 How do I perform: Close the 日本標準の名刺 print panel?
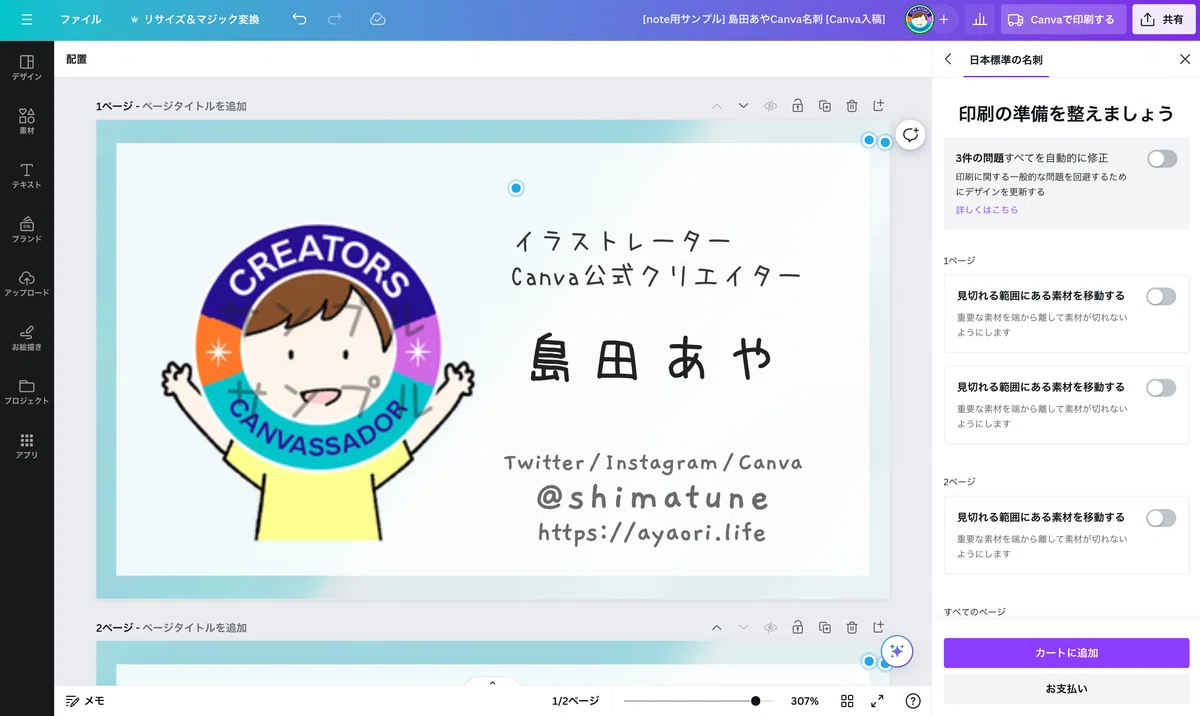click(1185, 59)
